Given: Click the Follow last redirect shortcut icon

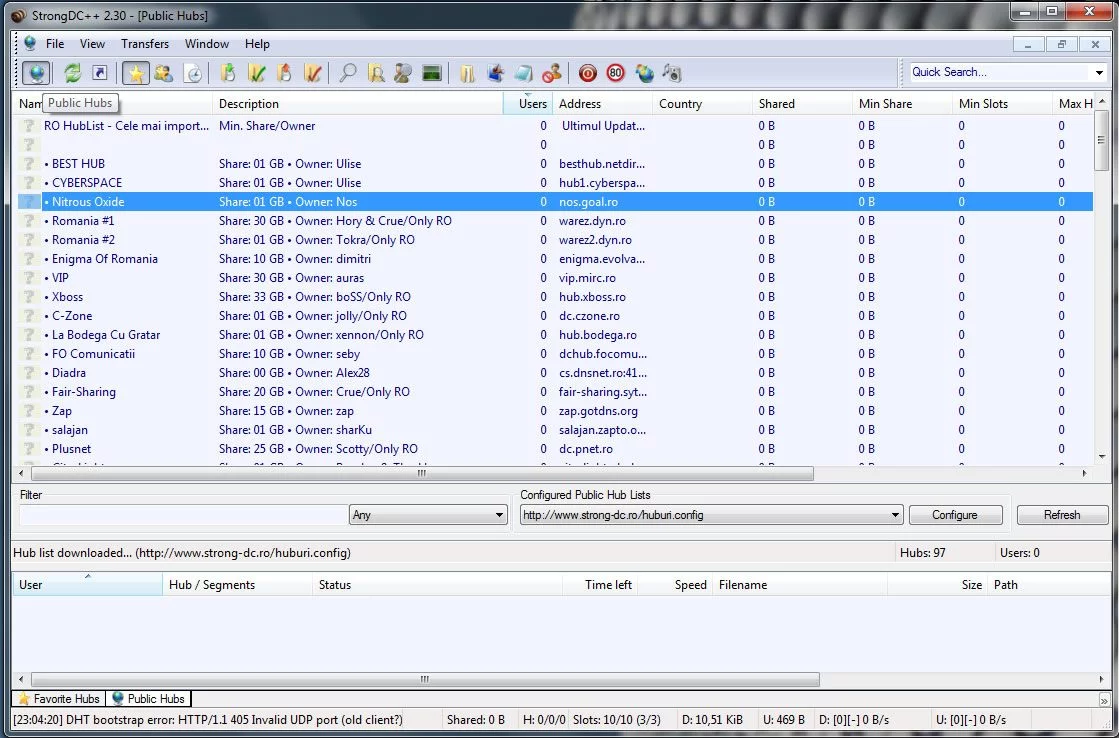Looking at the screenshot, I should point(100,73).
